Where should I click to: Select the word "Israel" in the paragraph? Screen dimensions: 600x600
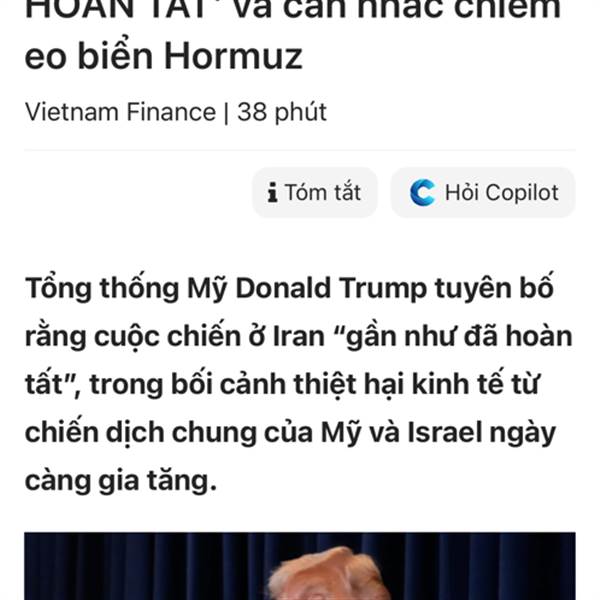pyautogui.click(x=445, y=433)
